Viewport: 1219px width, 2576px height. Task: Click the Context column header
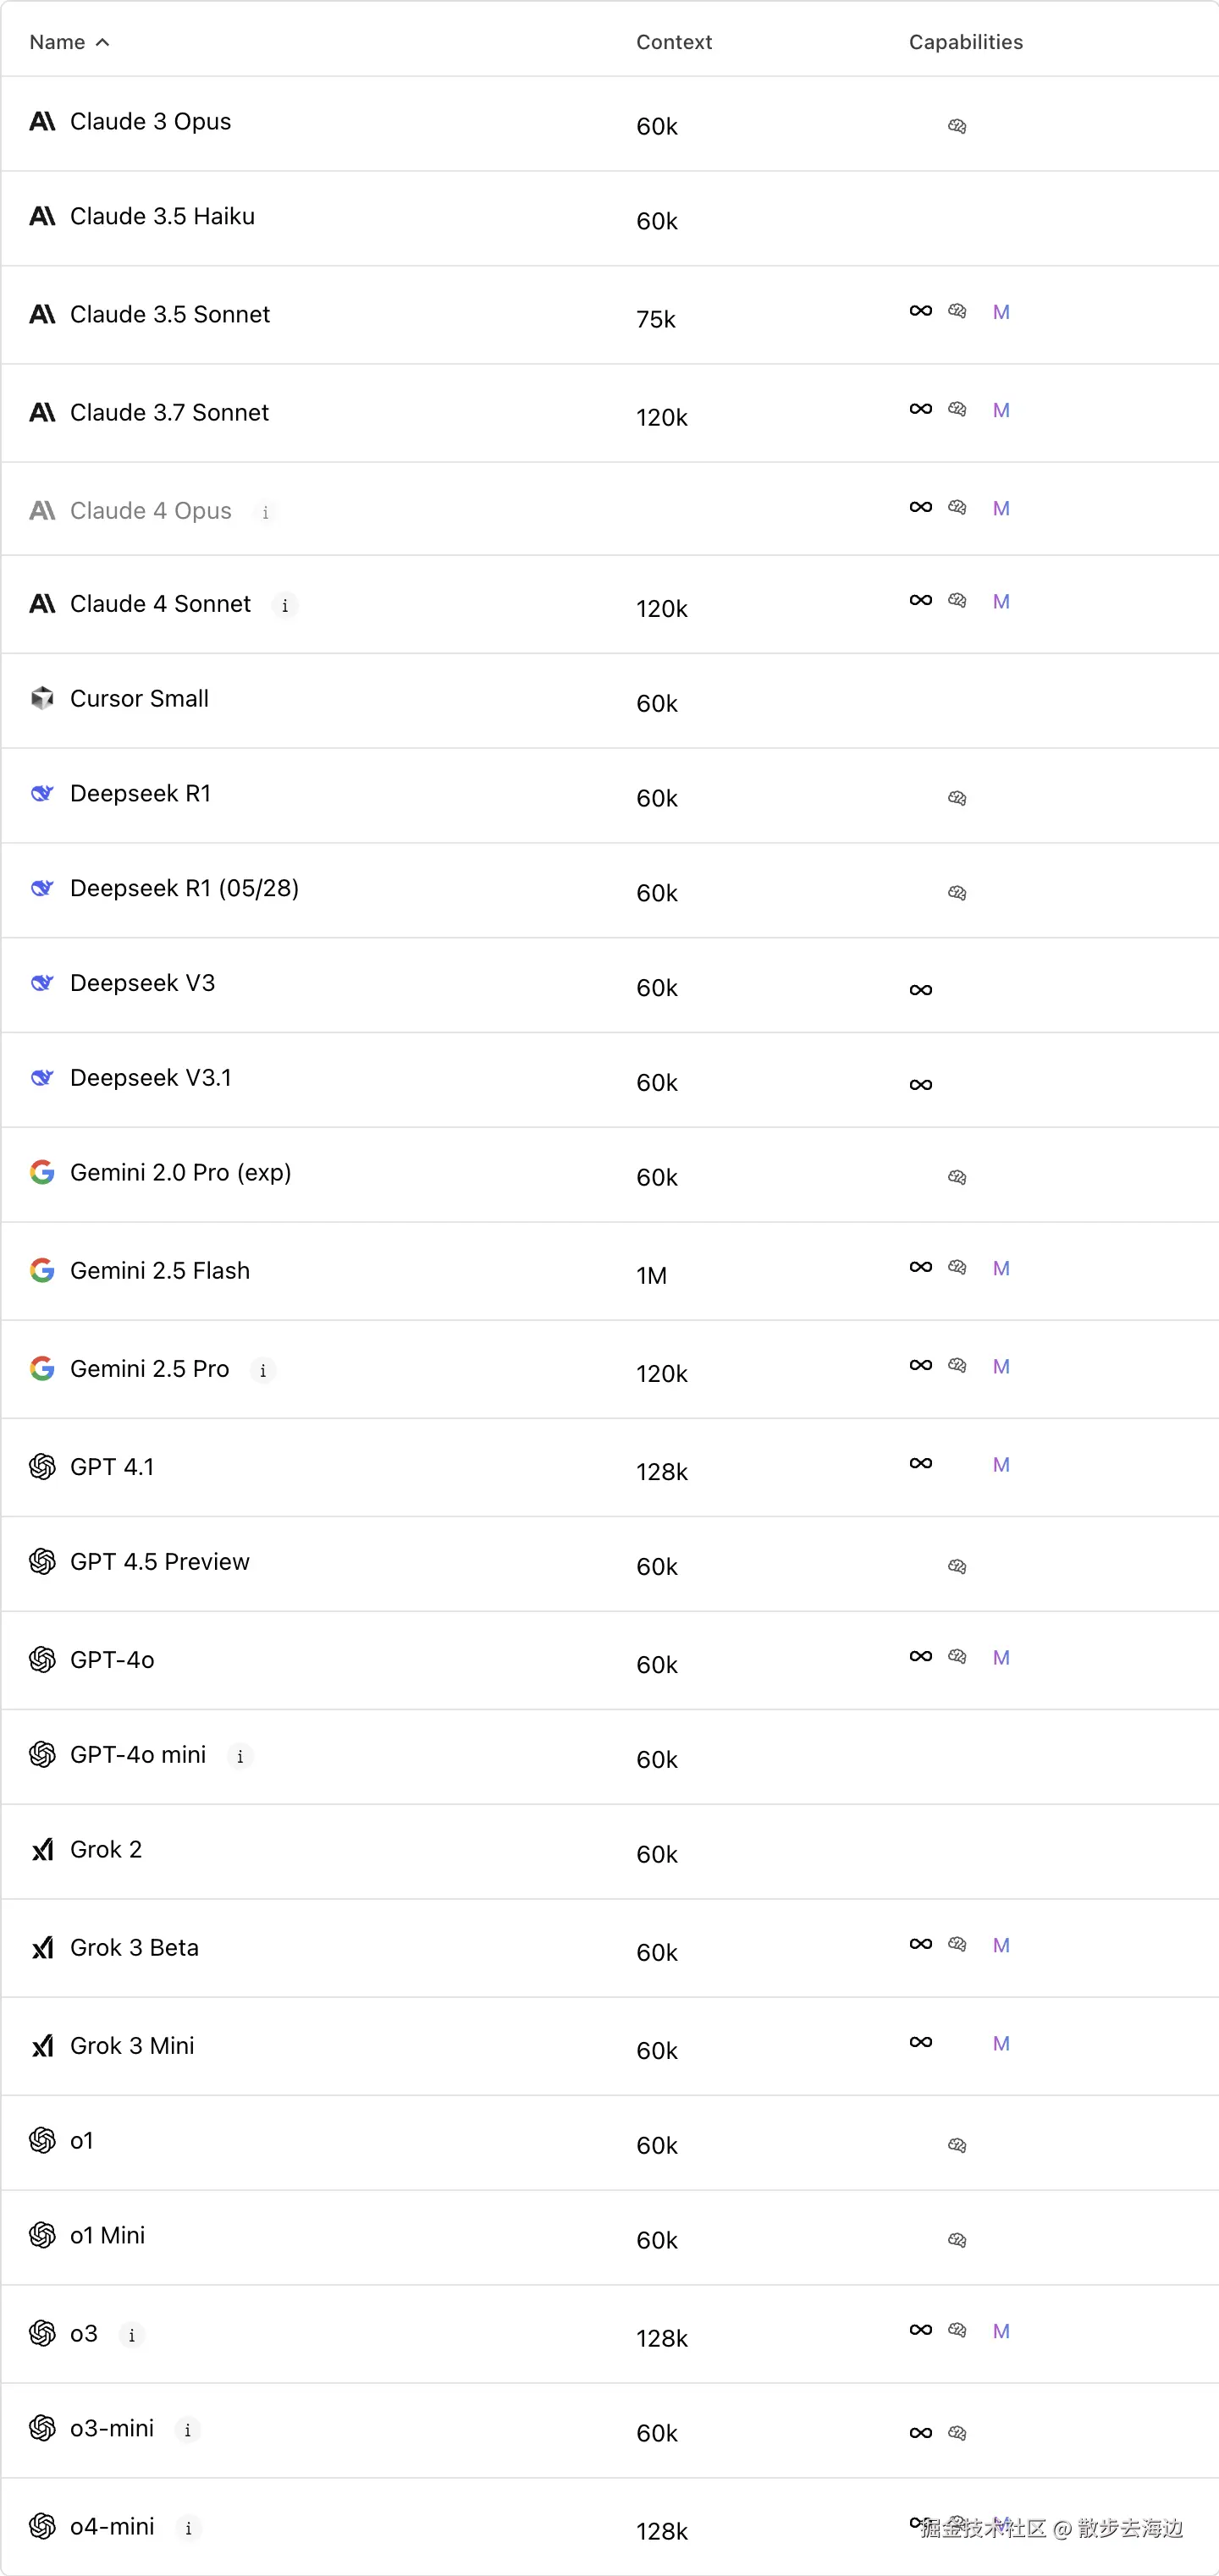[674, 42]
